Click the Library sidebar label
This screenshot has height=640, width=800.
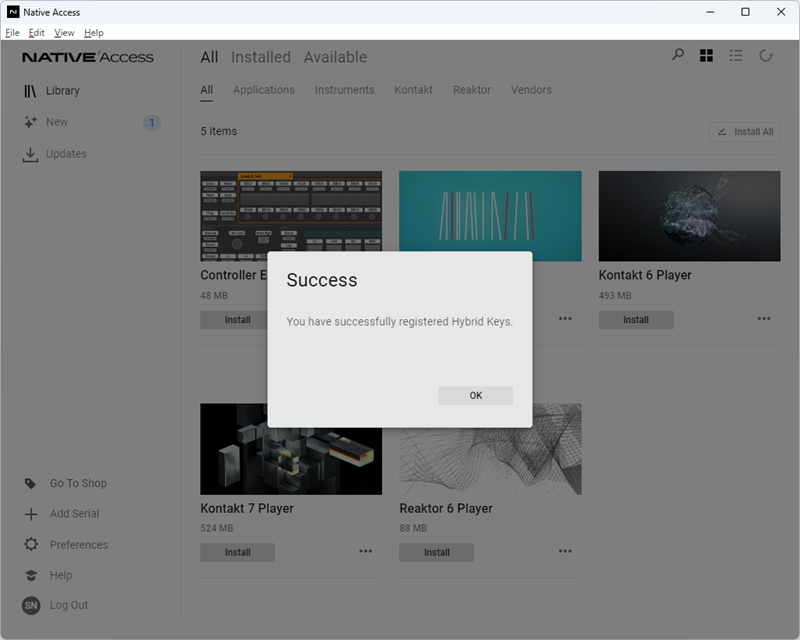(x=63, y=91)
